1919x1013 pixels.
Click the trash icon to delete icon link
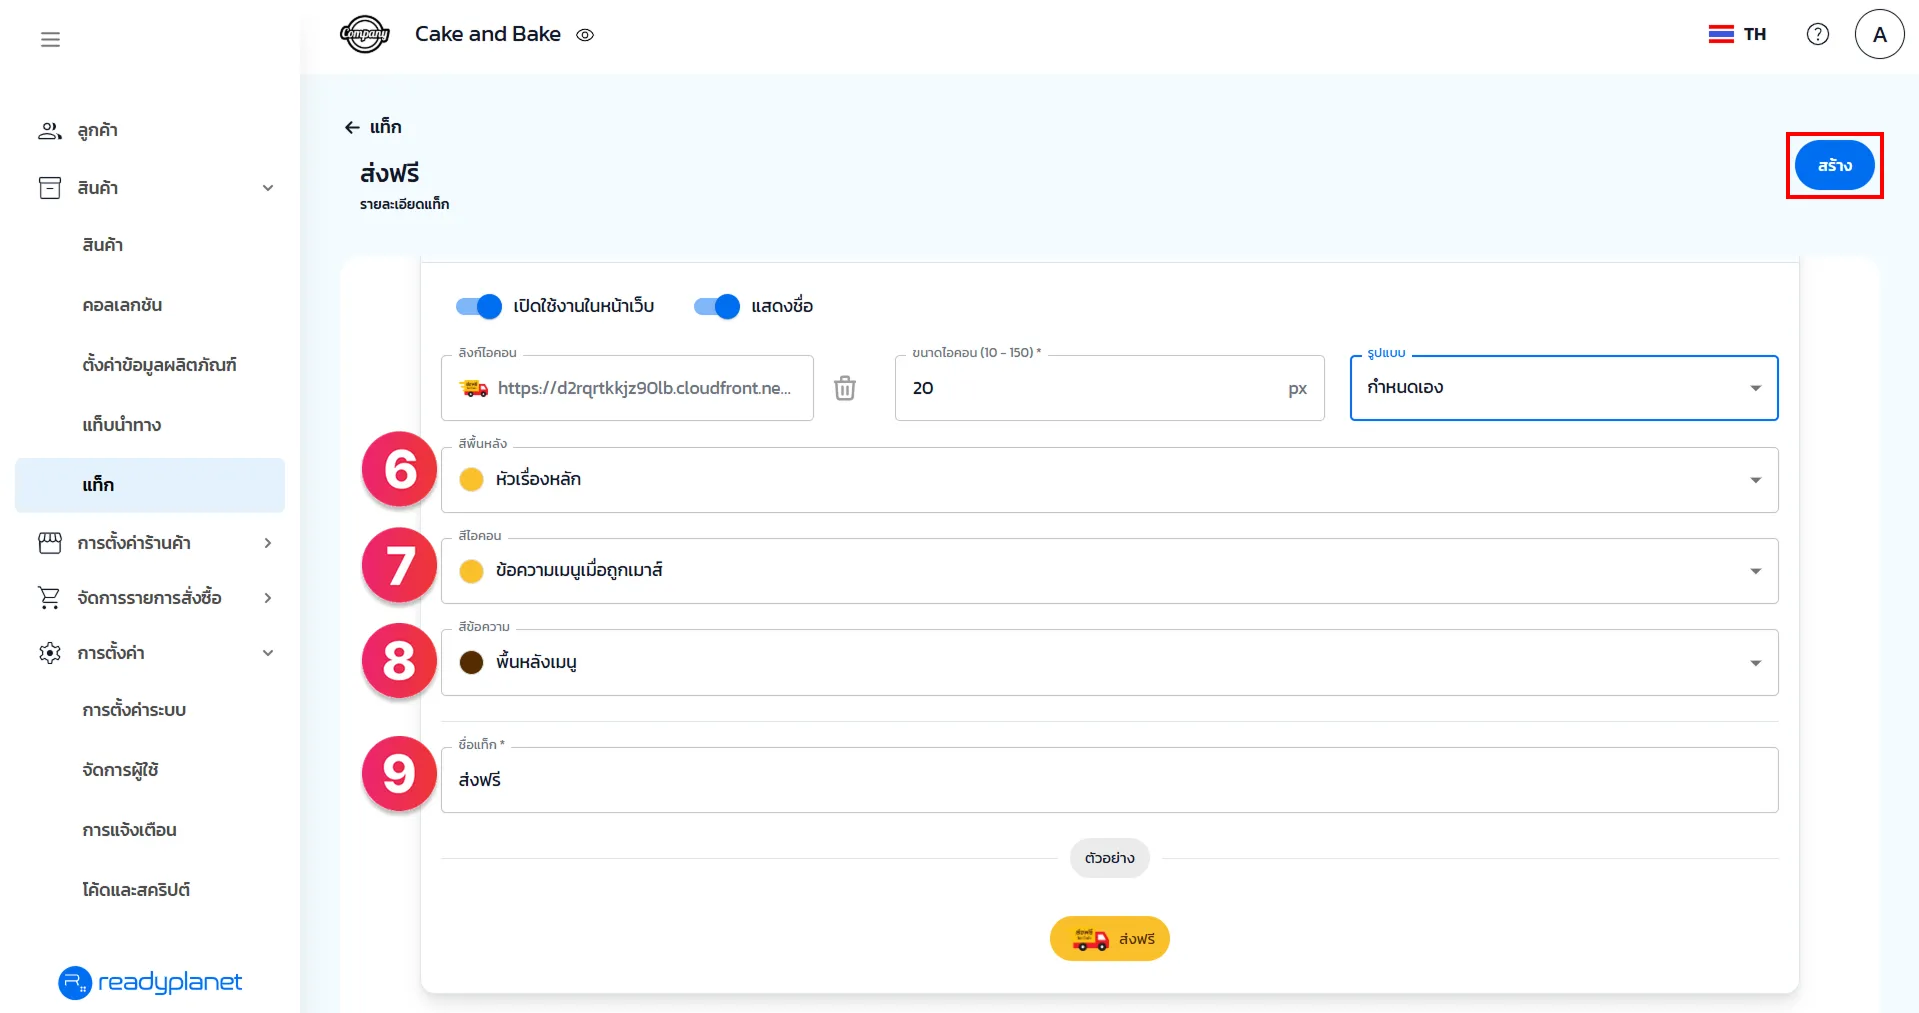coord(845,388)
